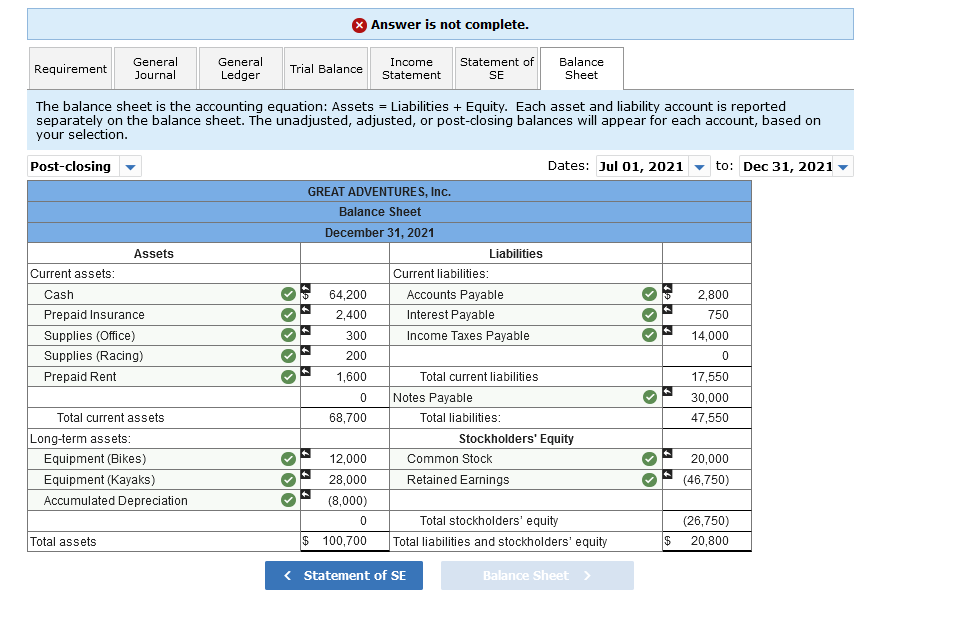
Task: Click the green checkmark next to Equipment (Kayaks)
Action: tap(288, 479)
